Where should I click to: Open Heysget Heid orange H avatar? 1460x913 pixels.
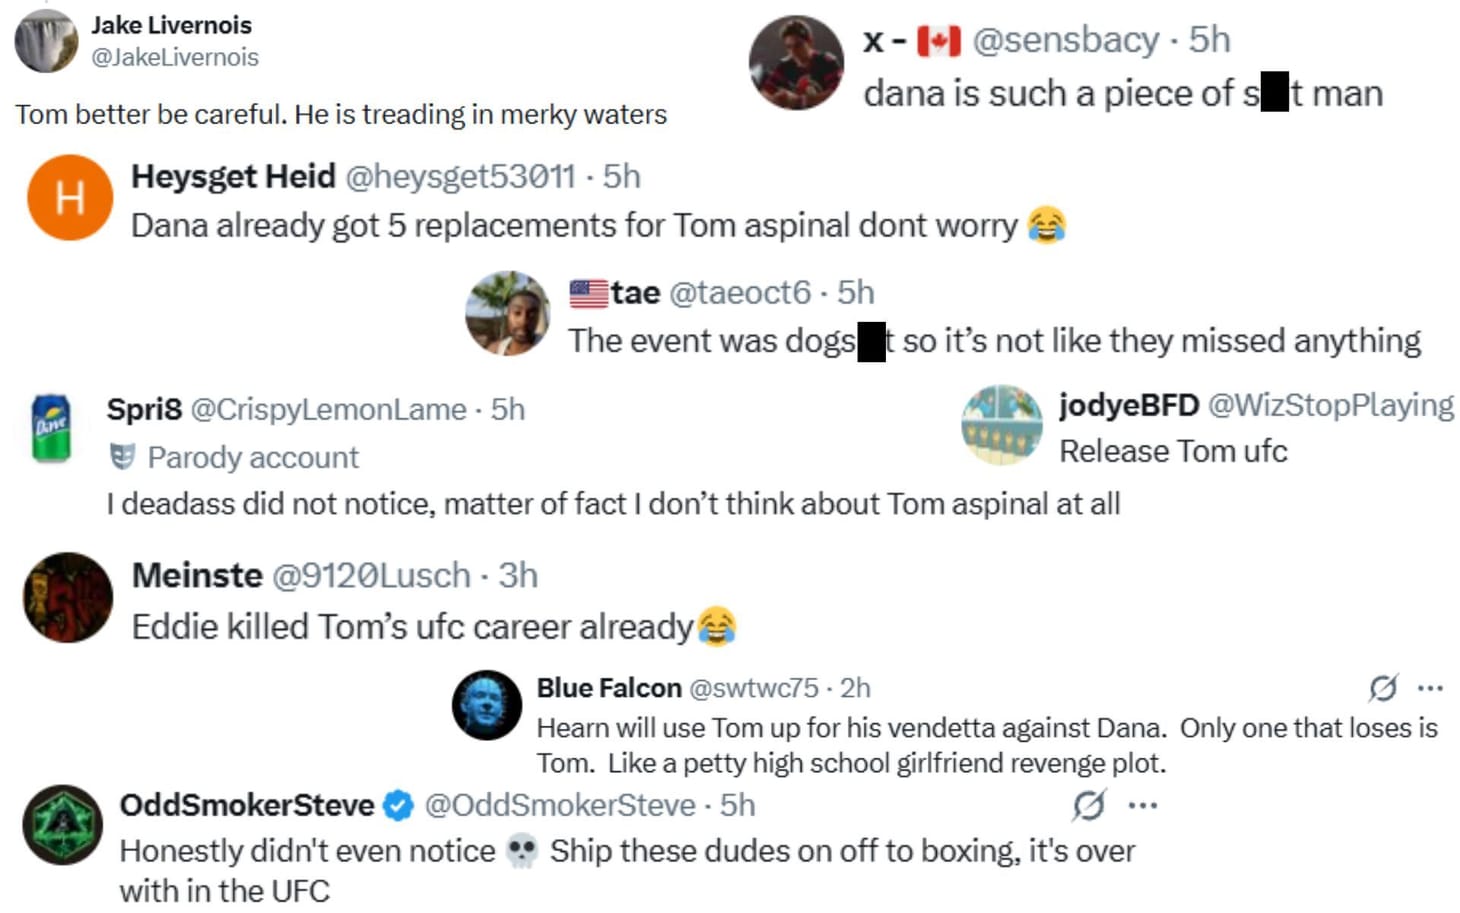click(x=69, y=198)
